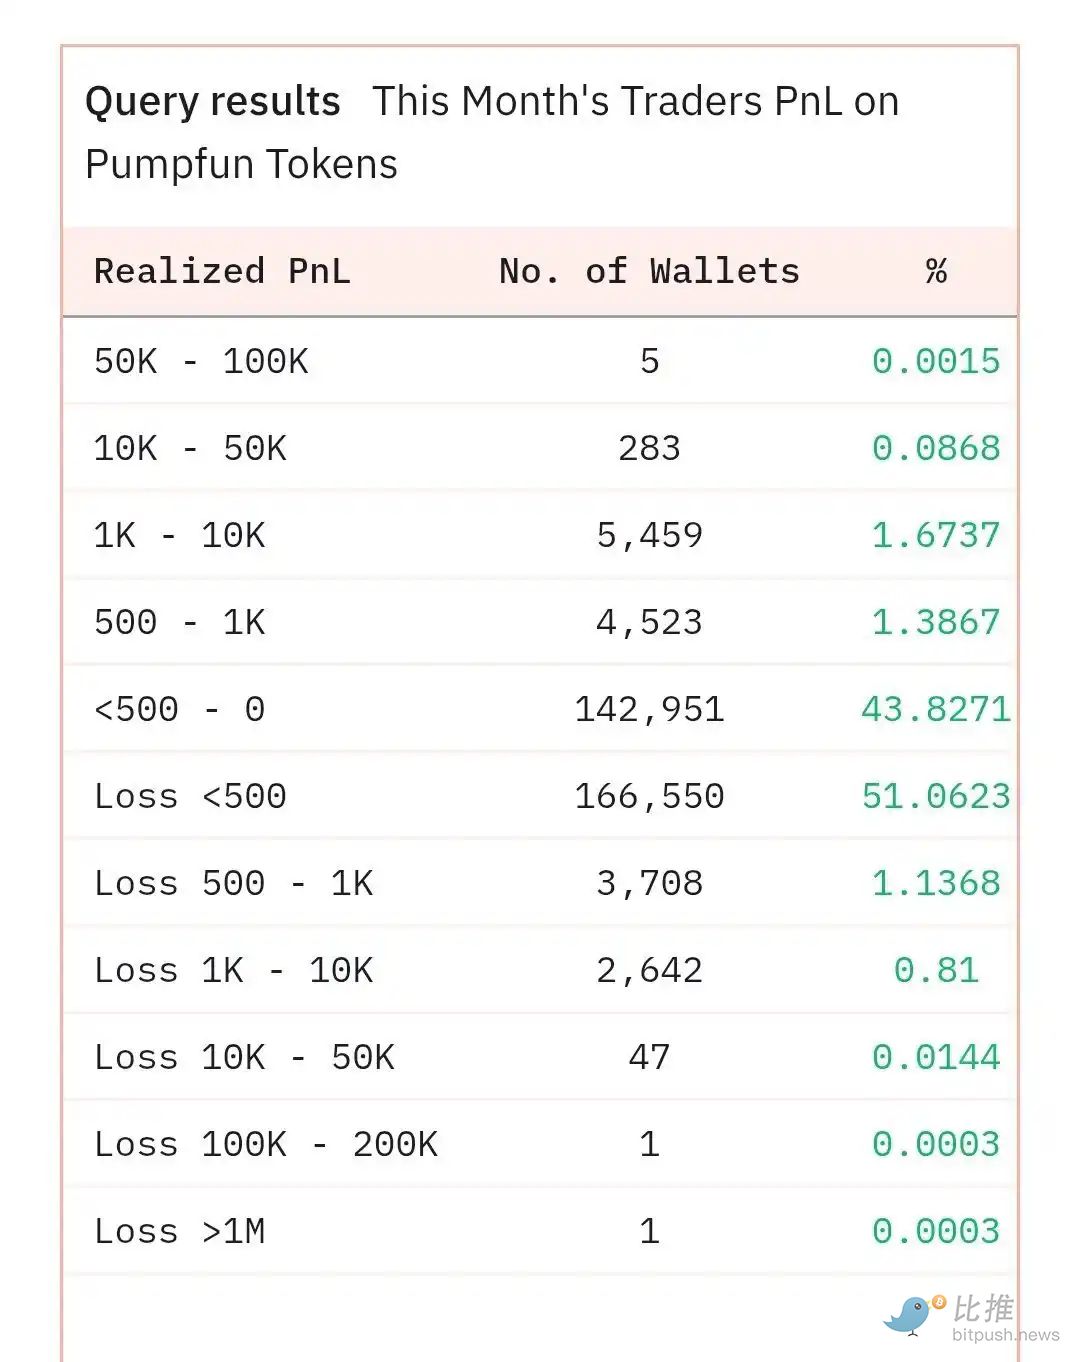Click the 1.3867 percentage value
Viewport: 1080px width, 1362px height.
[x=935, y=622]
